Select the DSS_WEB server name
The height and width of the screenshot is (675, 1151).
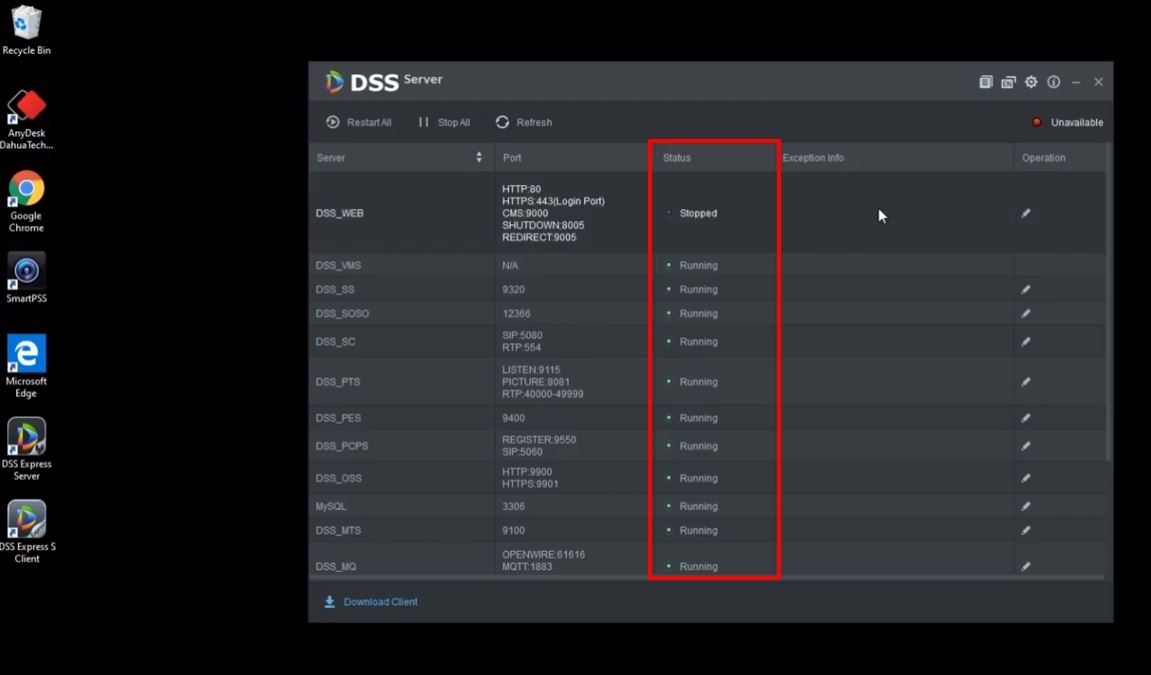339,214
